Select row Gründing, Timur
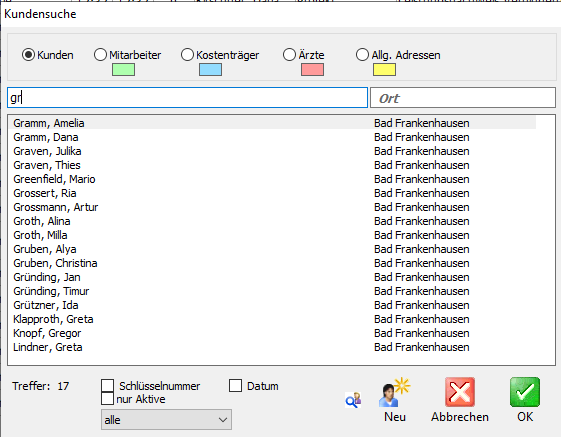Viewport: 561px width, 437px height. (273, 291)
